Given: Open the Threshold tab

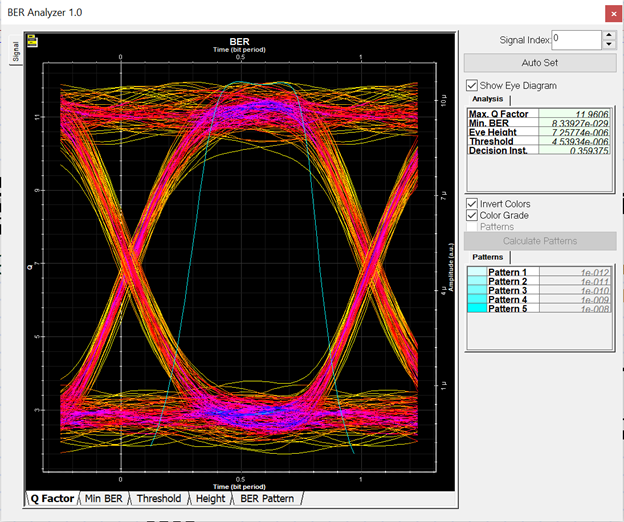Looking at the screenshot, I should tap(159, 498).
